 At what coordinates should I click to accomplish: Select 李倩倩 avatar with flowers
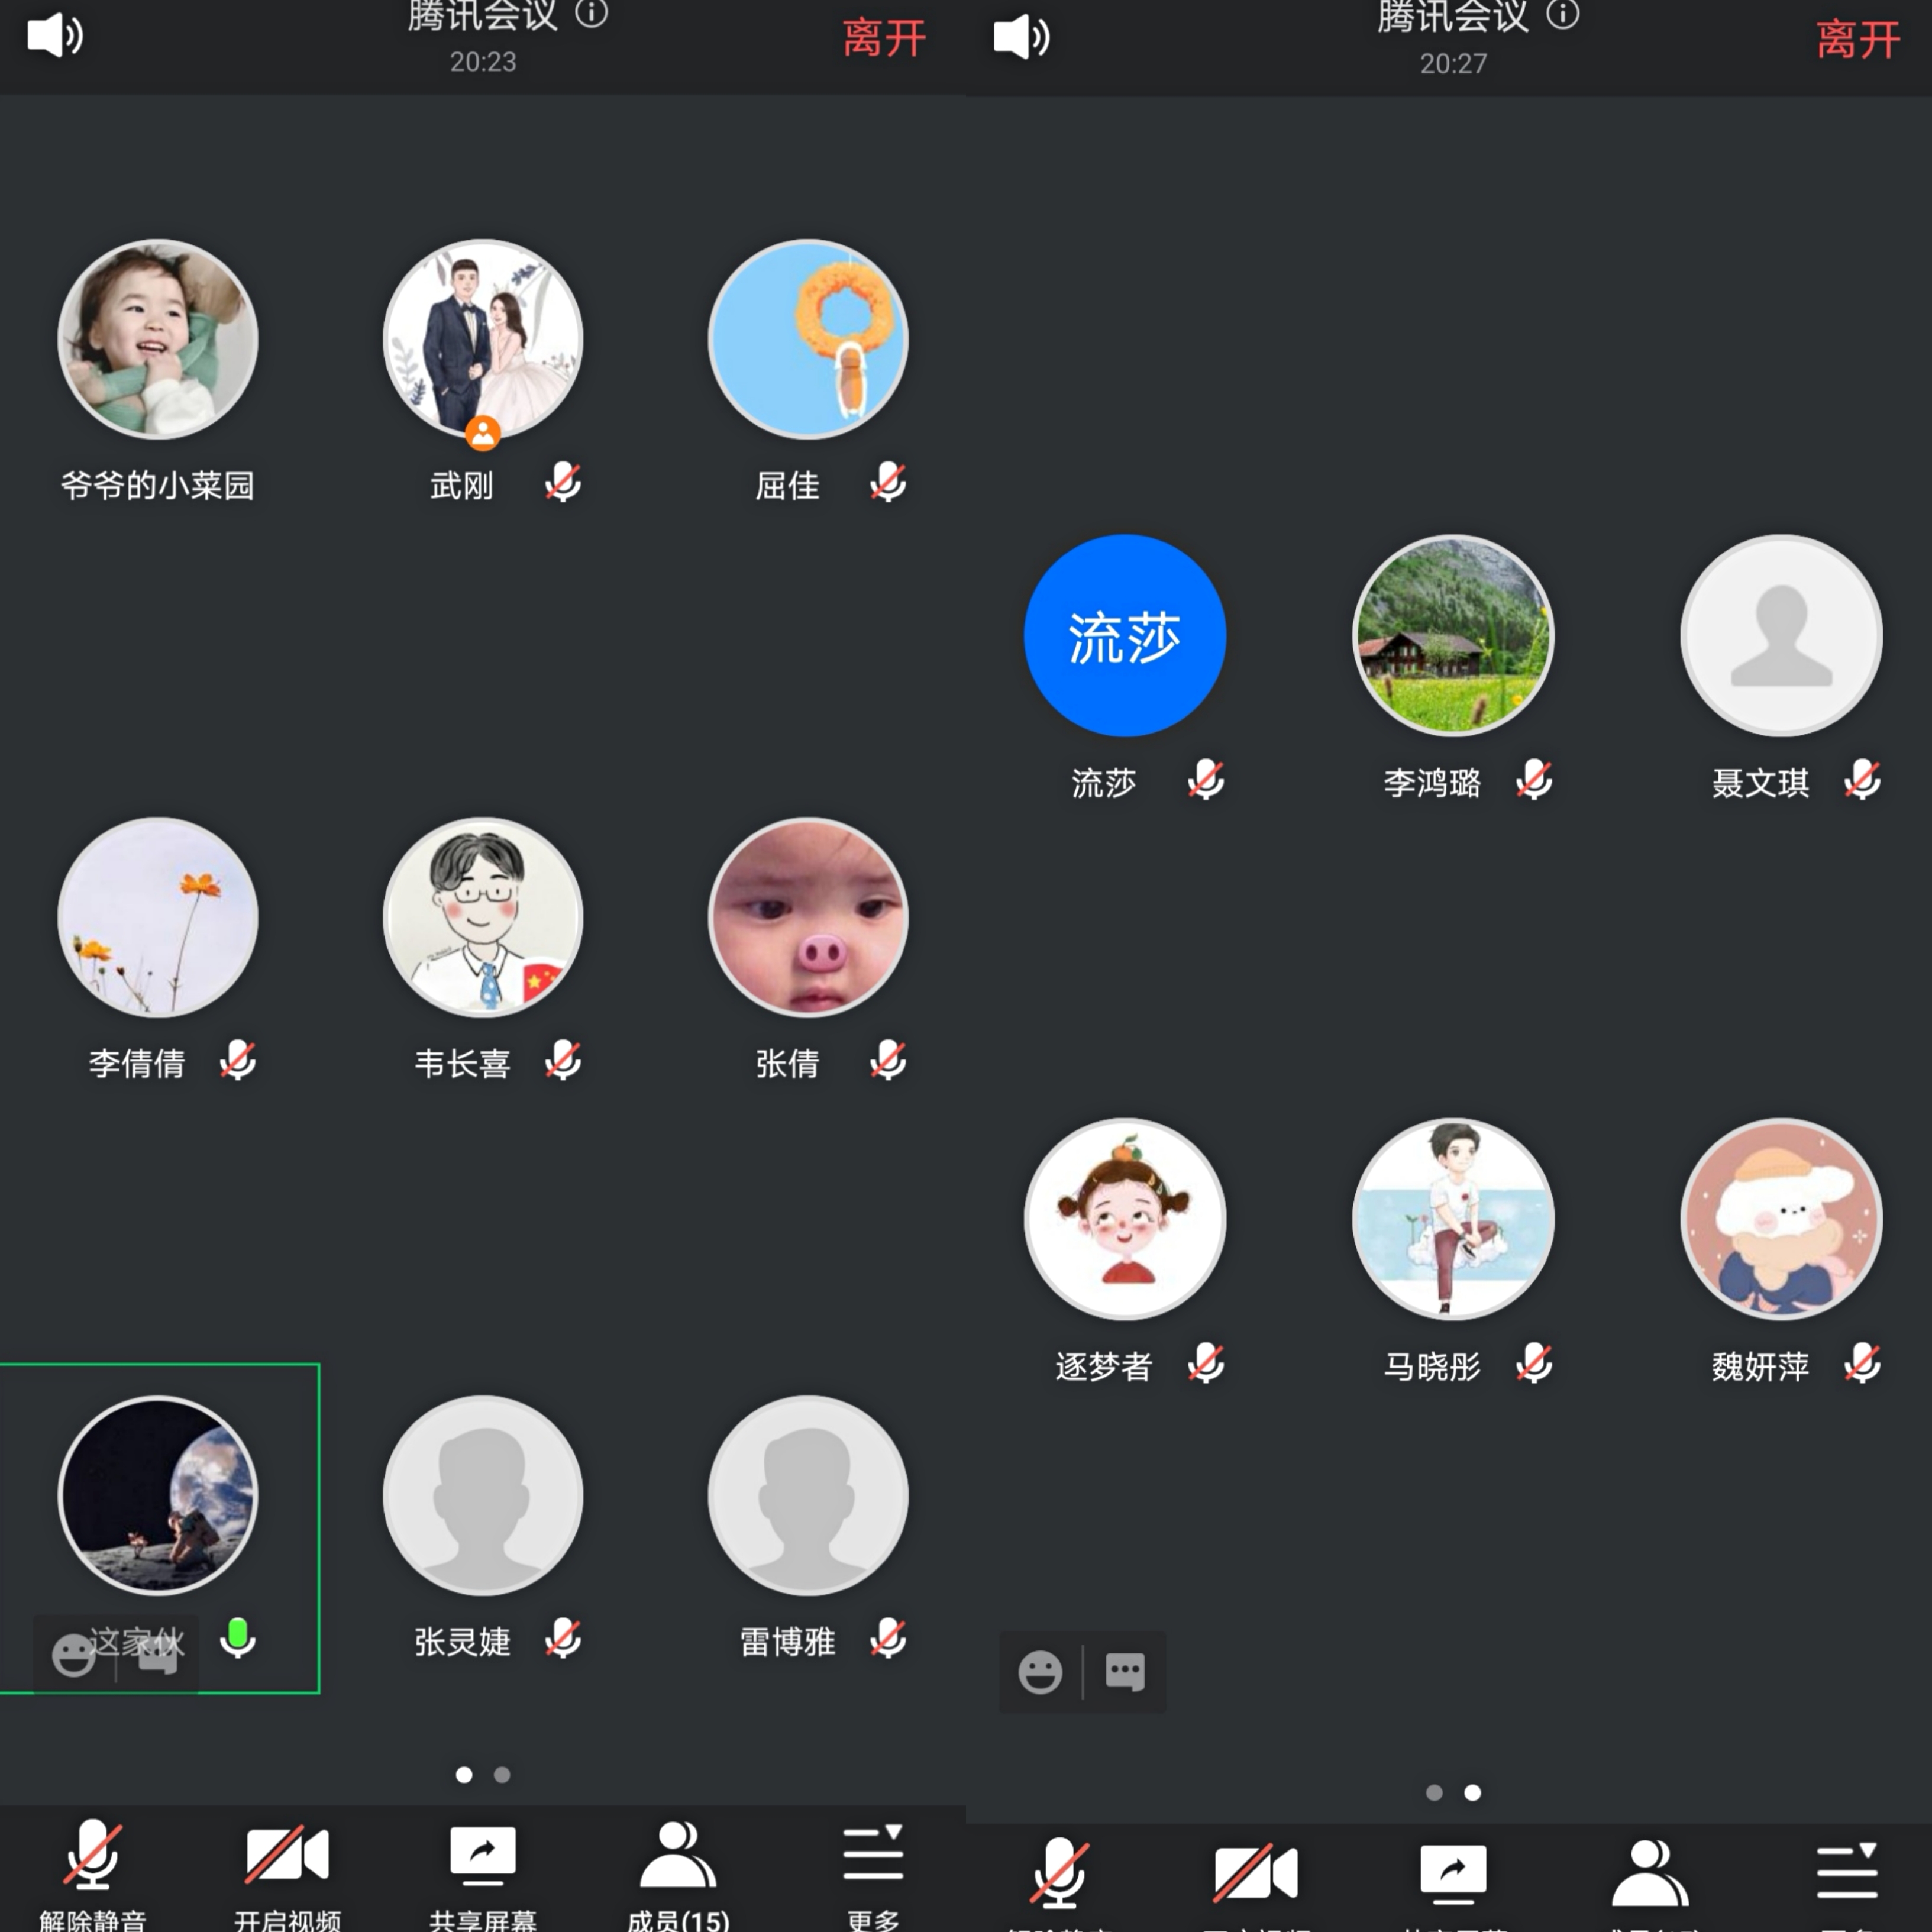[158, 917]
